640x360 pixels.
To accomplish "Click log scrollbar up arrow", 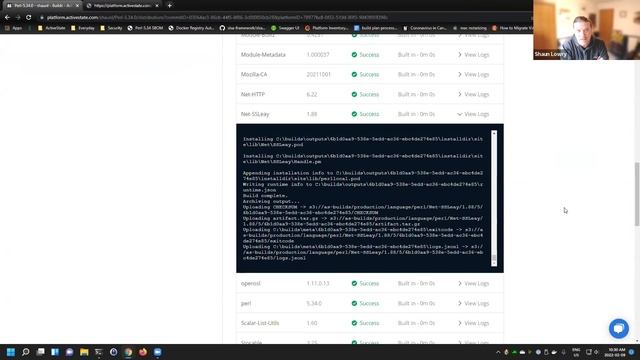I will click(494, 133).
